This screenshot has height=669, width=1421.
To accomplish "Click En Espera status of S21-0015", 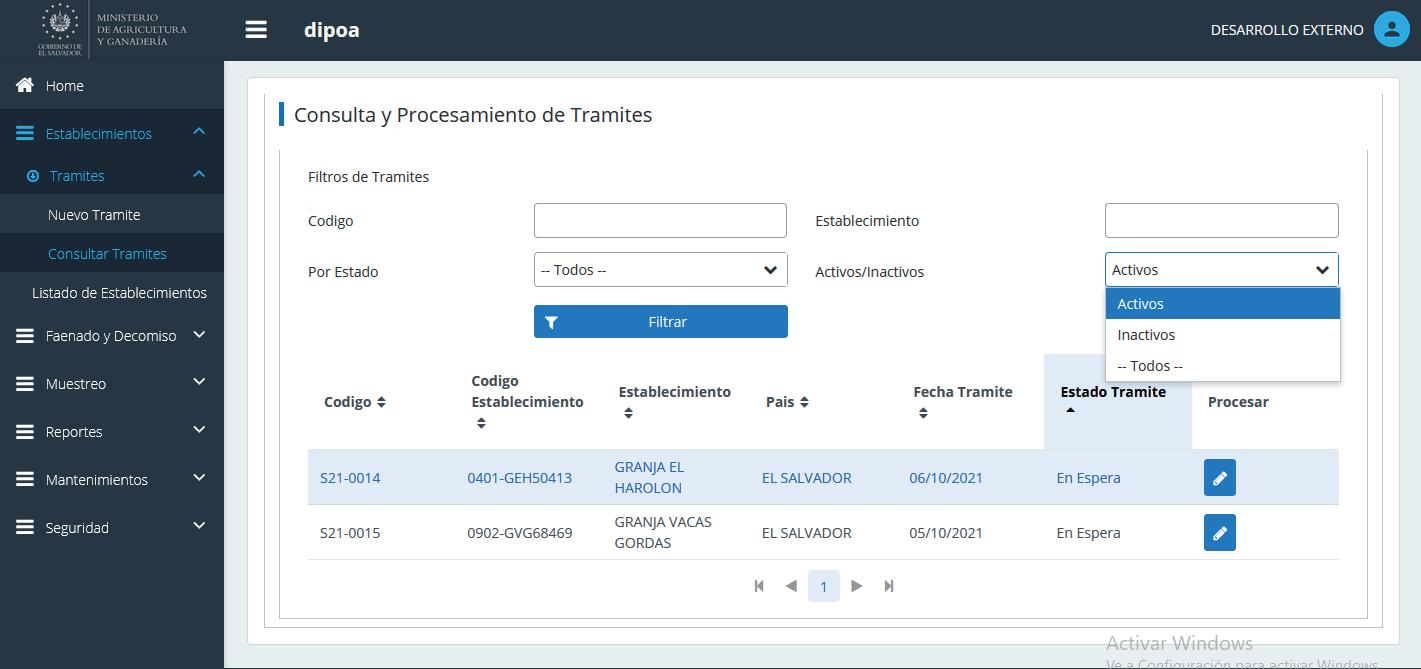I will [x=1088, y=533].
